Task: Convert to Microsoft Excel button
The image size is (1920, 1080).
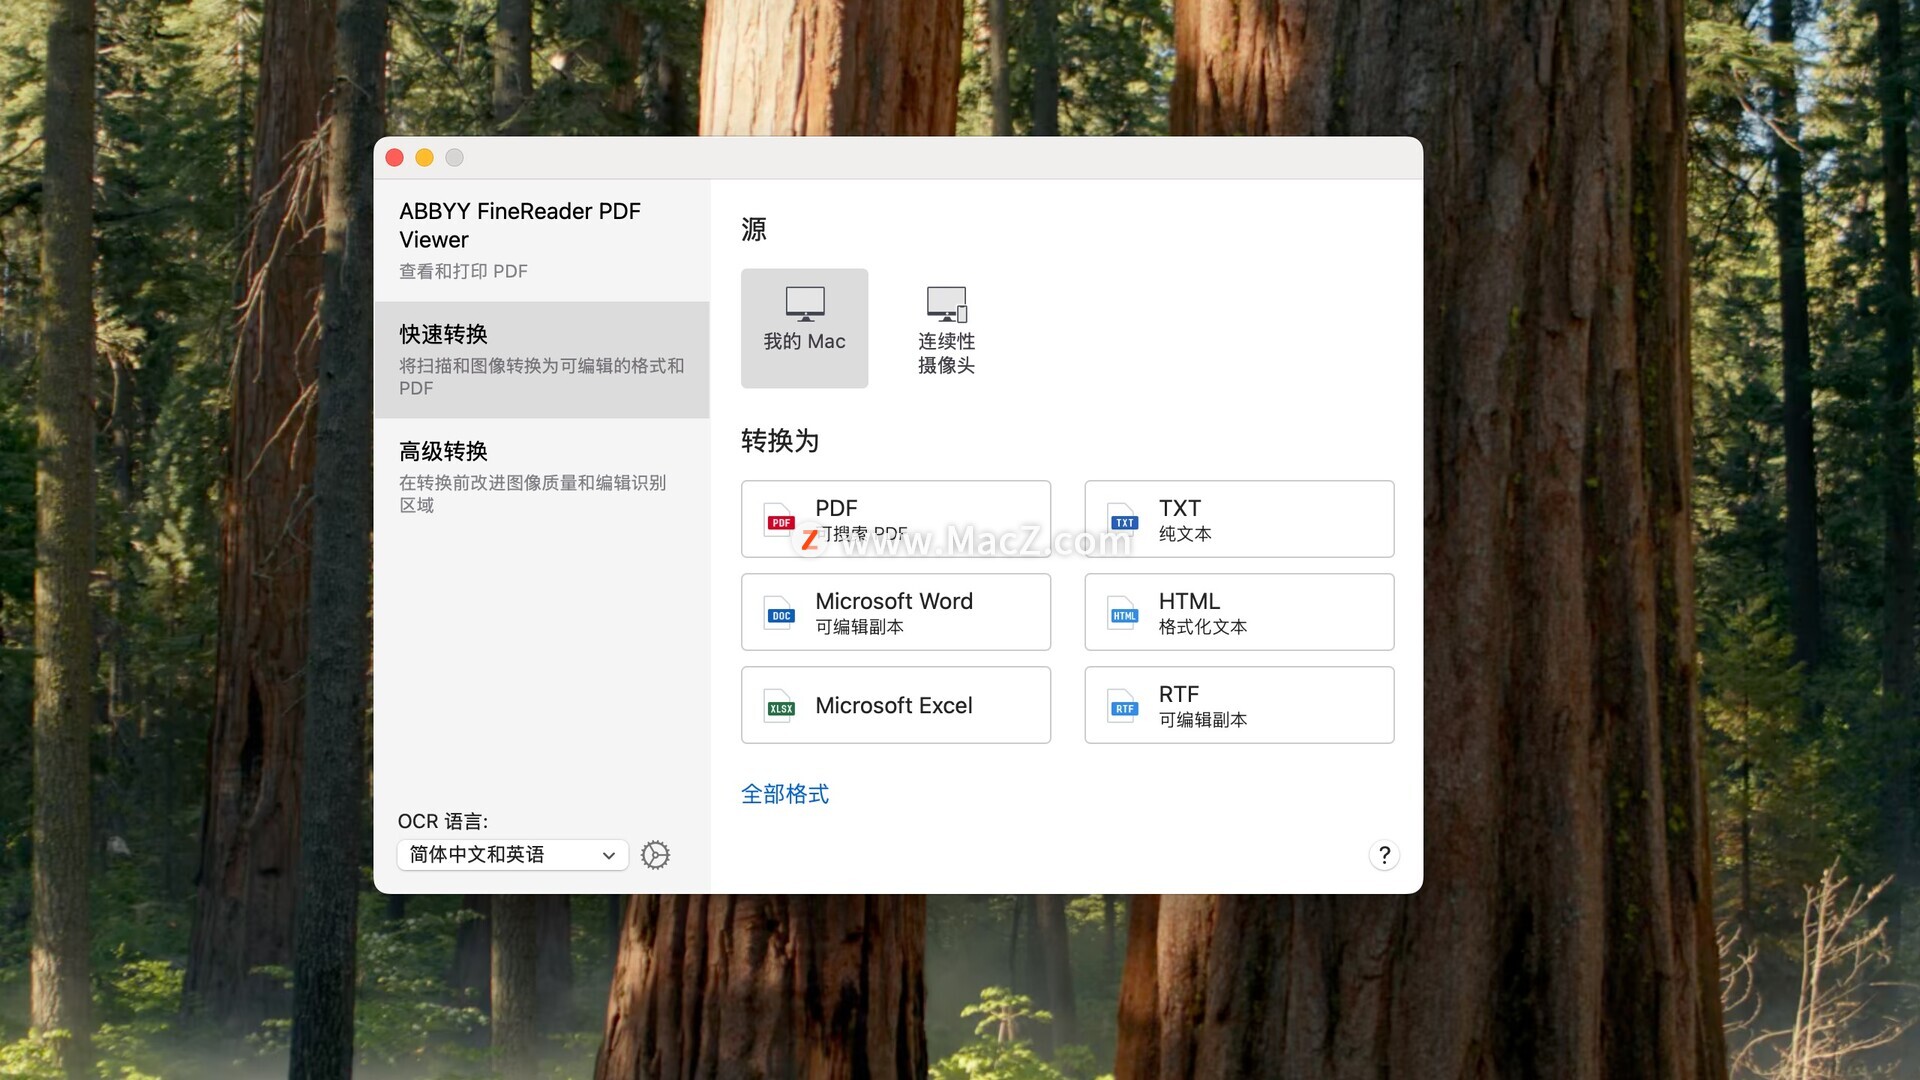Action: pyautogui.click(x=896, y=705)
